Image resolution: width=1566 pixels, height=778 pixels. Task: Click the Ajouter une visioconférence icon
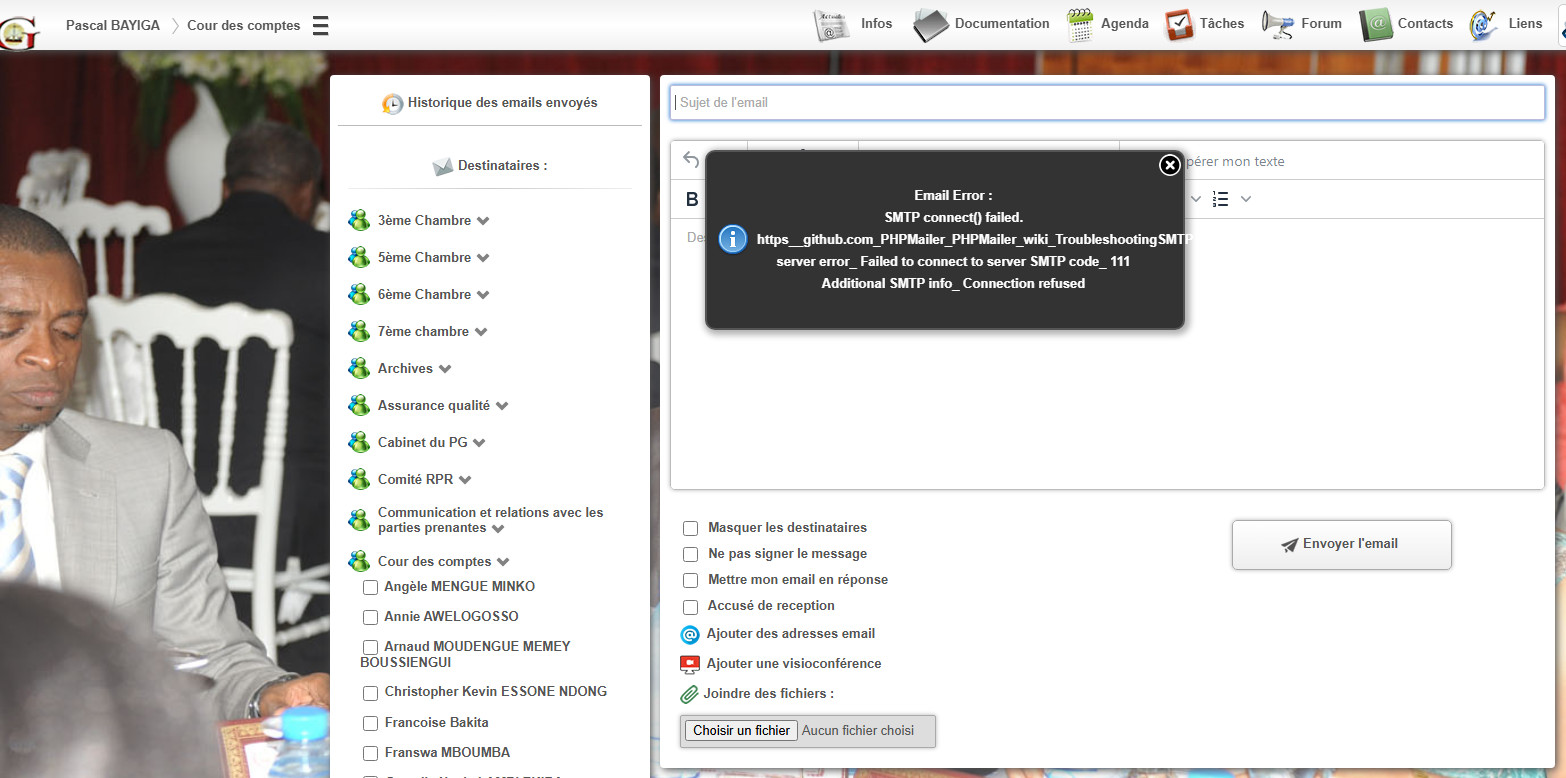690,663
